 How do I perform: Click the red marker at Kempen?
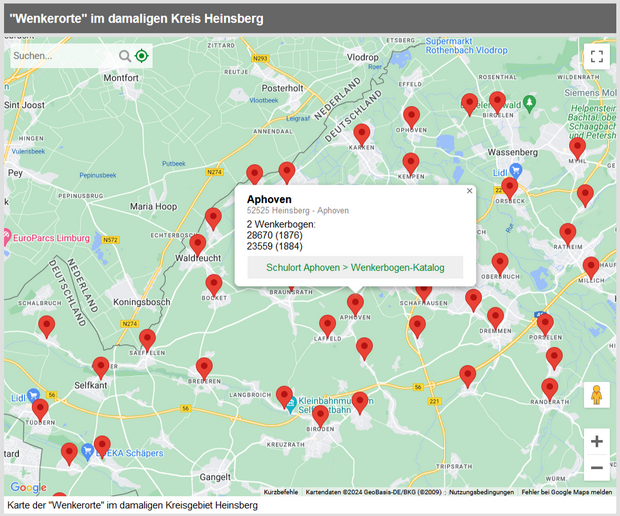411,164
